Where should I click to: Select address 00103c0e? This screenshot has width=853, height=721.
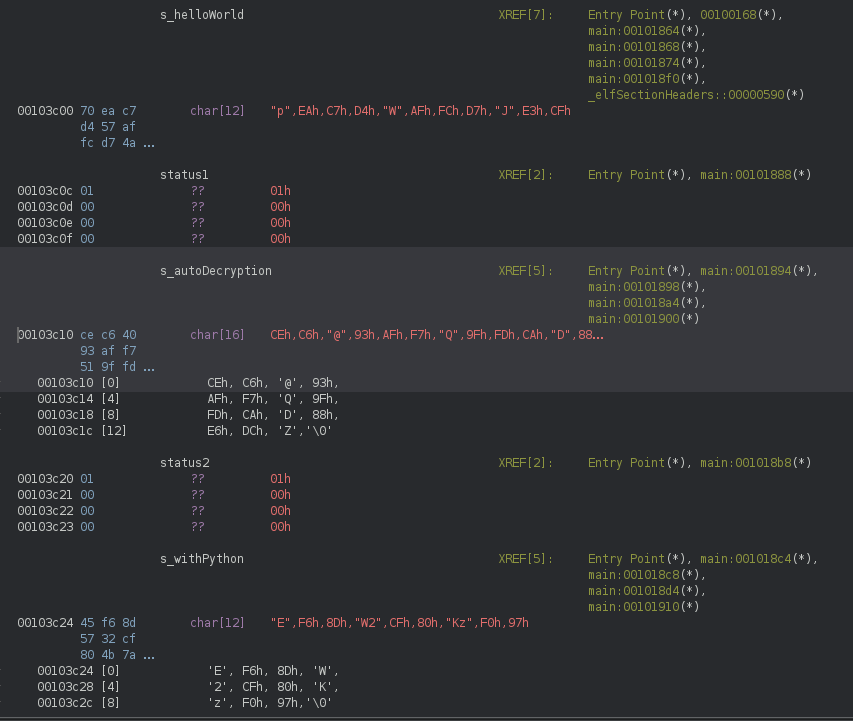tap(45, 223)
